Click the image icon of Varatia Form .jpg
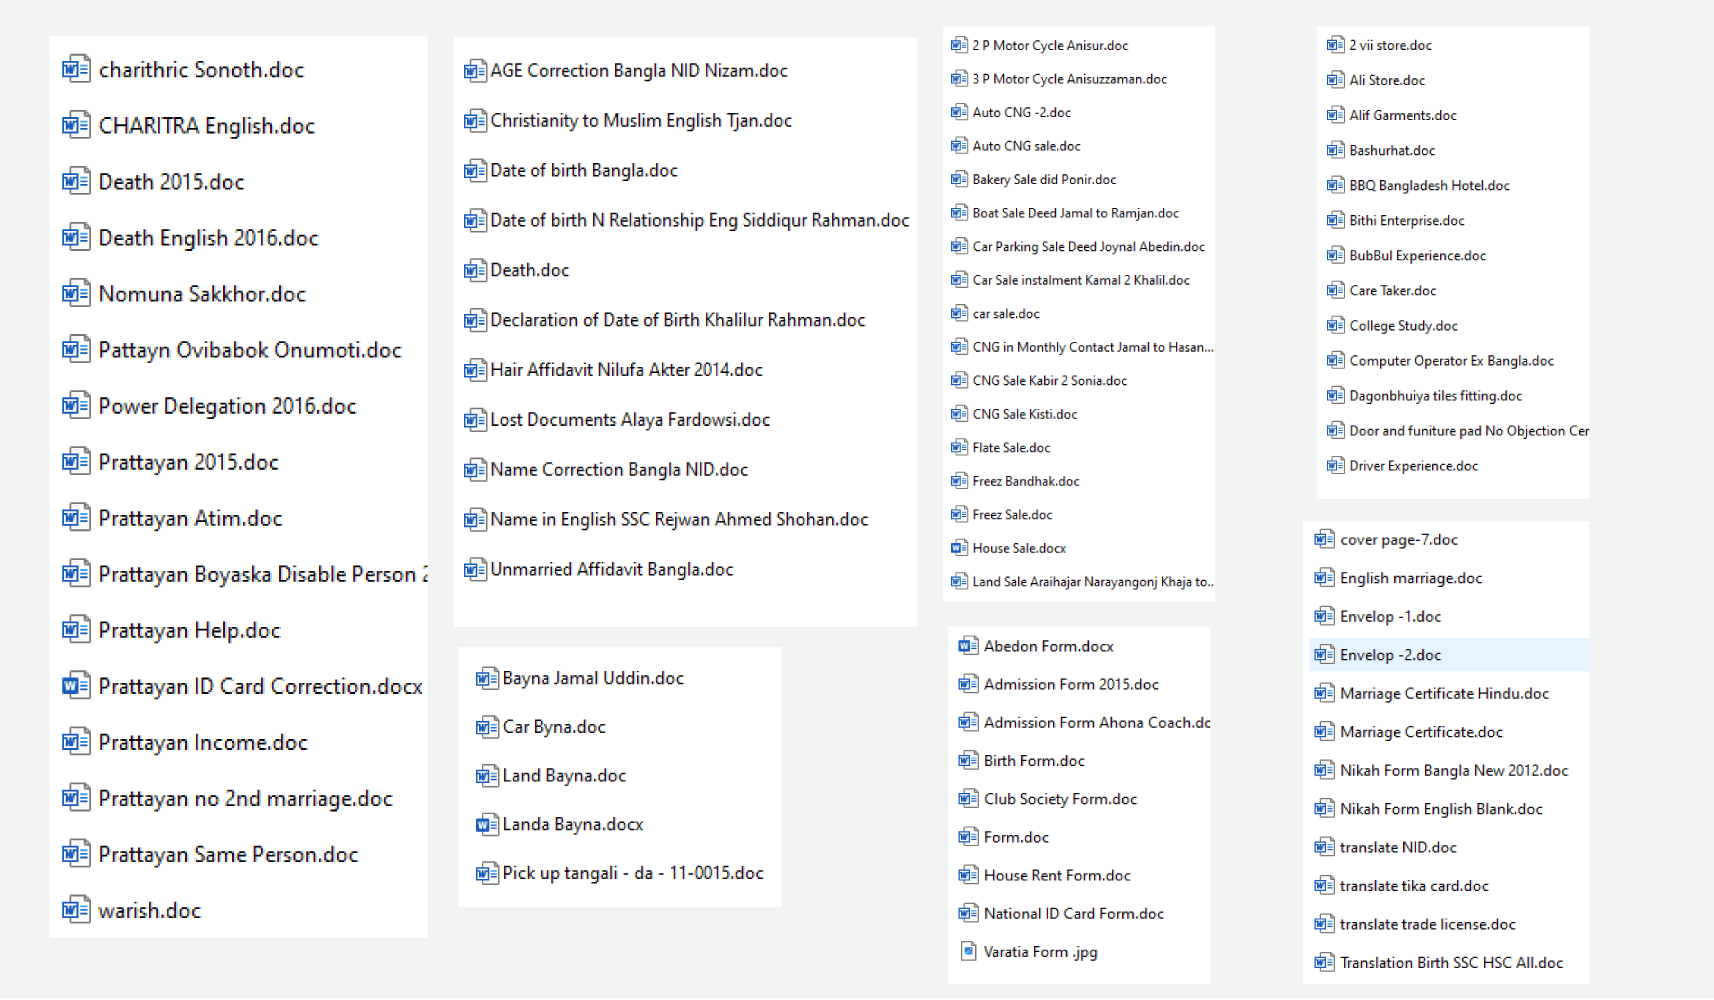1714x1000 pixels. (x=968, y=951)
